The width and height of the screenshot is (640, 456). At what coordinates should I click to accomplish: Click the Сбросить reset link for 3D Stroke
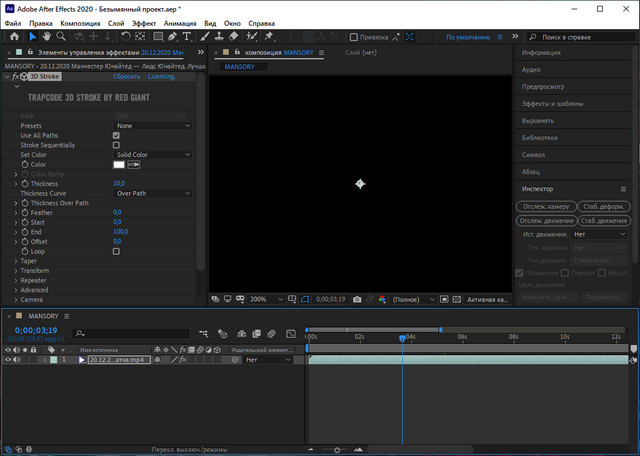pos(126,76)
